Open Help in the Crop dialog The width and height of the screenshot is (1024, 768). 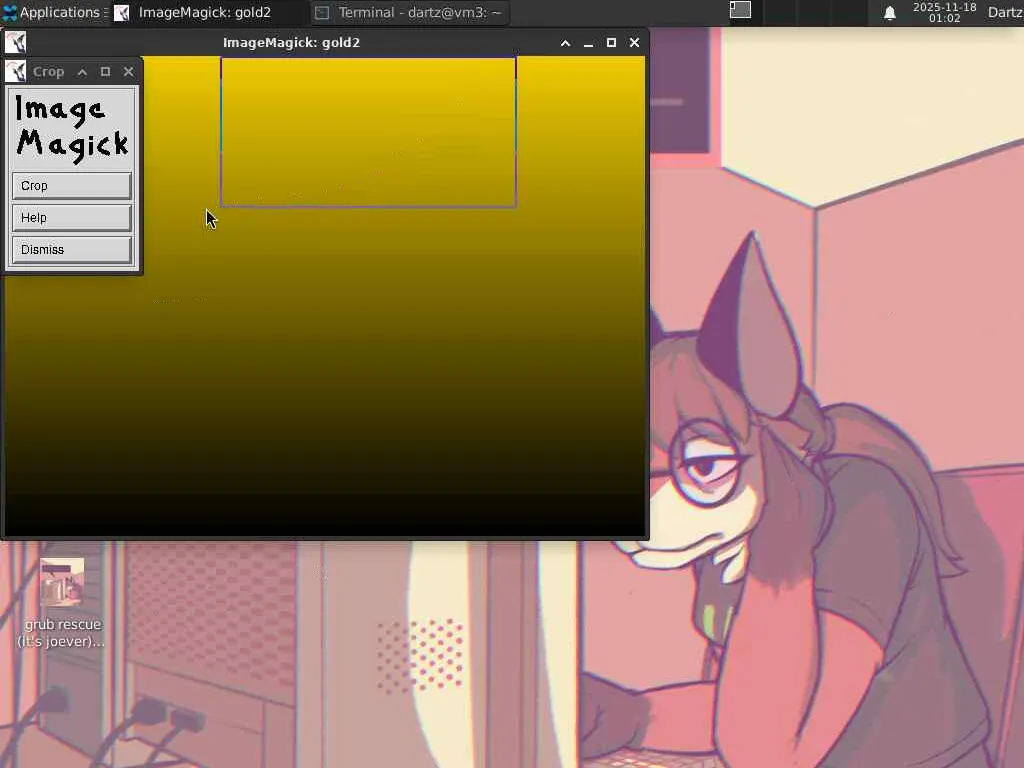pos(72,217)
